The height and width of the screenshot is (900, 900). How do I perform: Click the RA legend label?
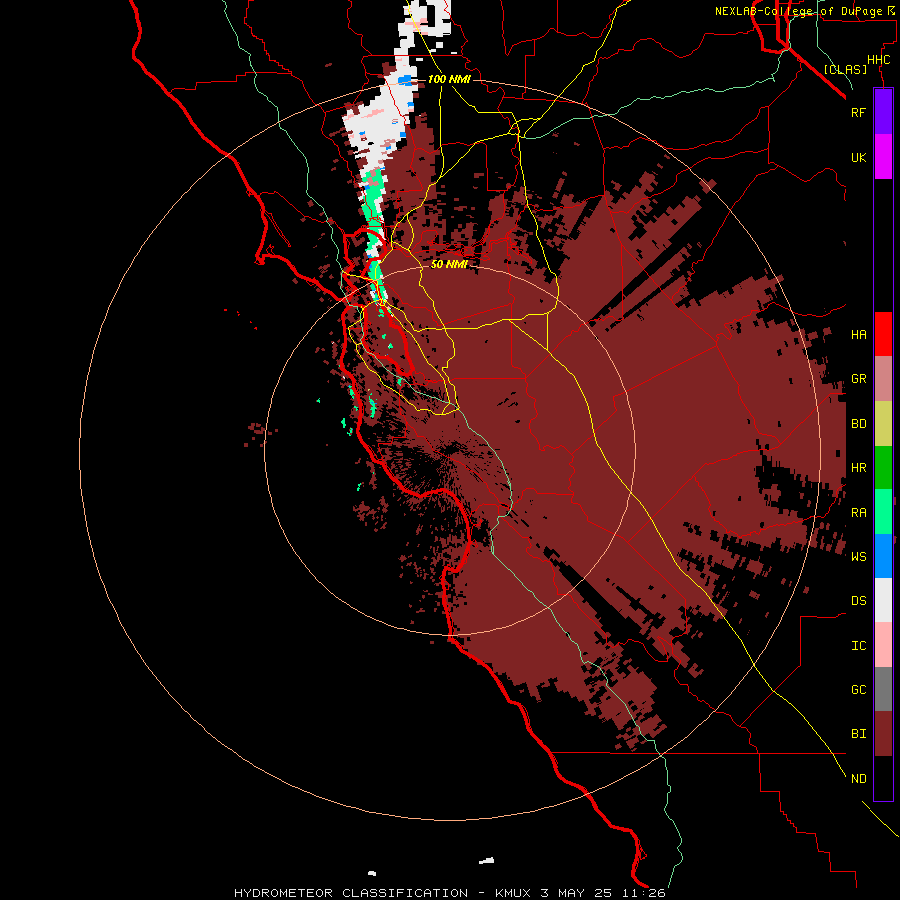click(858, 513)
